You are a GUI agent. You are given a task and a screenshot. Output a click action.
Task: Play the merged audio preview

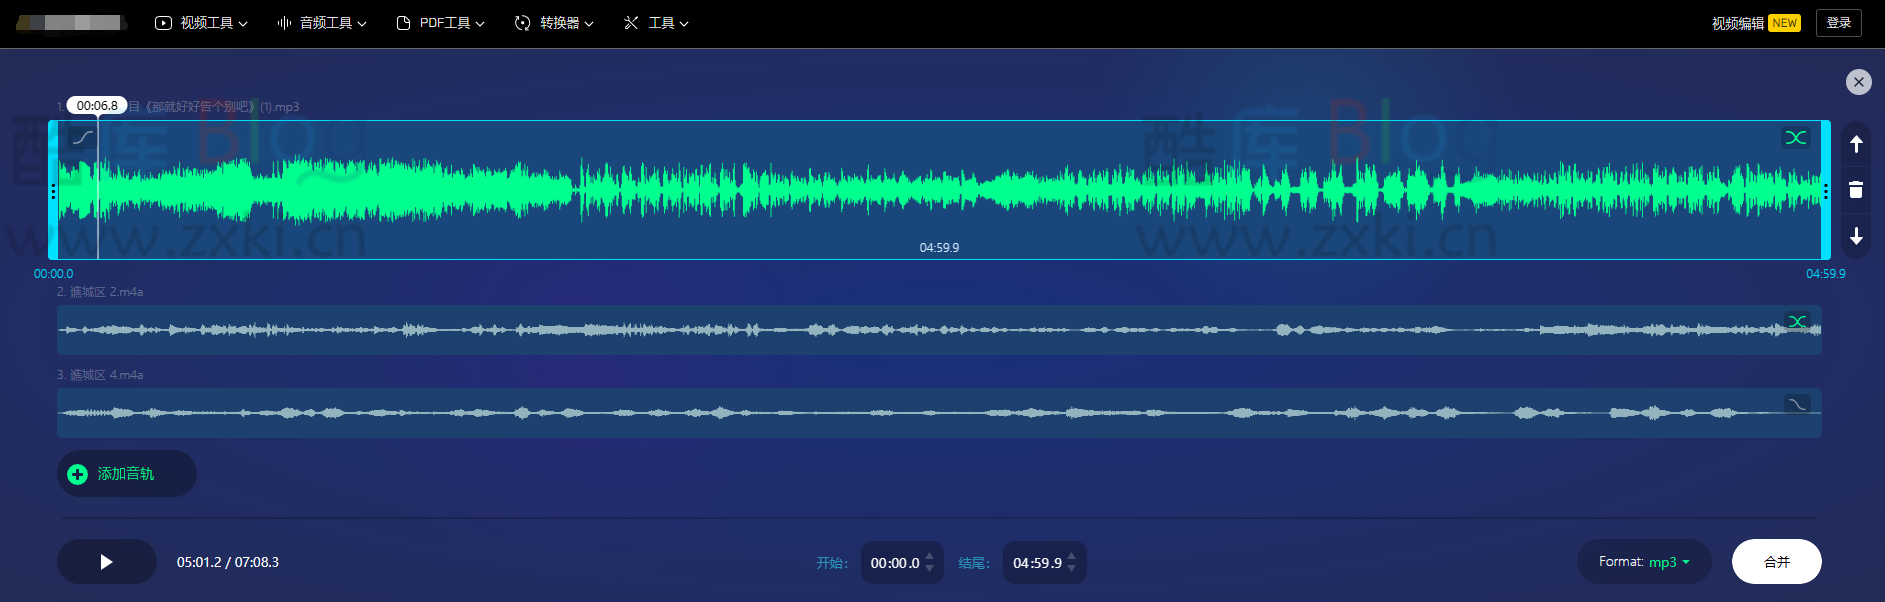(107, 562)
